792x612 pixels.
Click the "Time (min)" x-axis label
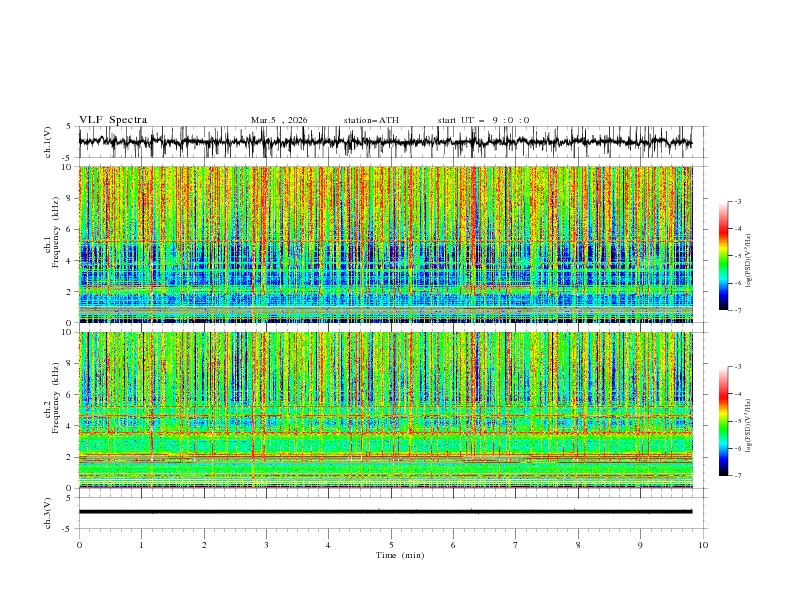(400, 555)
